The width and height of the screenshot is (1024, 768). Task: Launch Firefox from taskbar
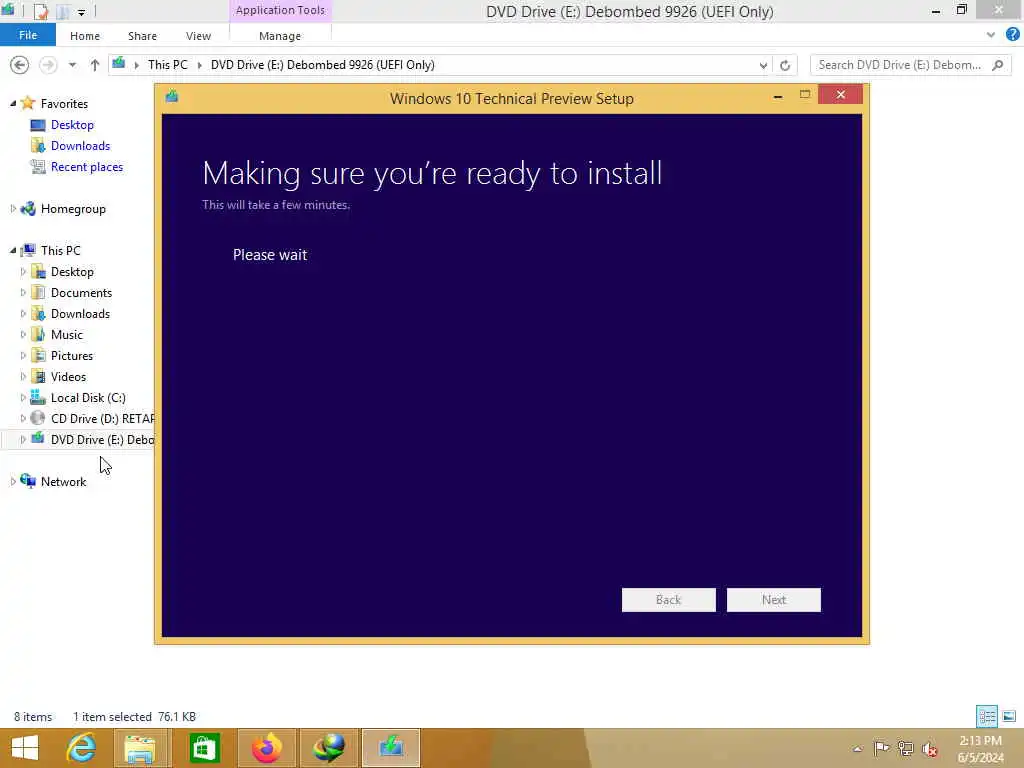tap(266, 748)
